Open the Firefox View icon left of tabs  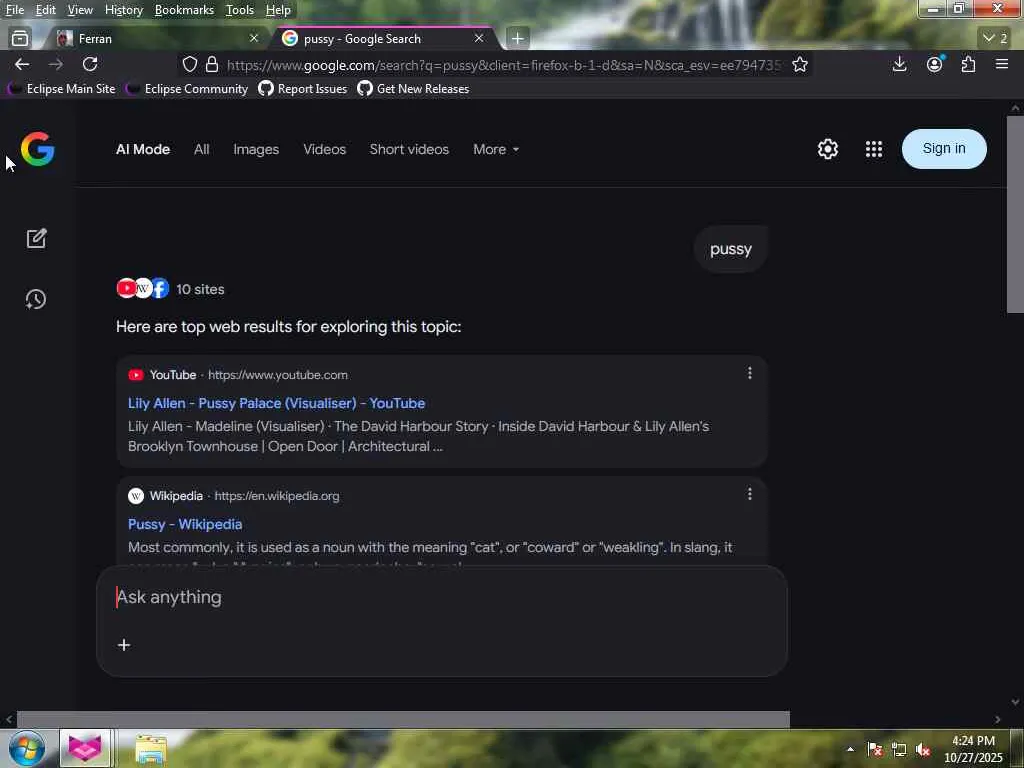point(20,39)
